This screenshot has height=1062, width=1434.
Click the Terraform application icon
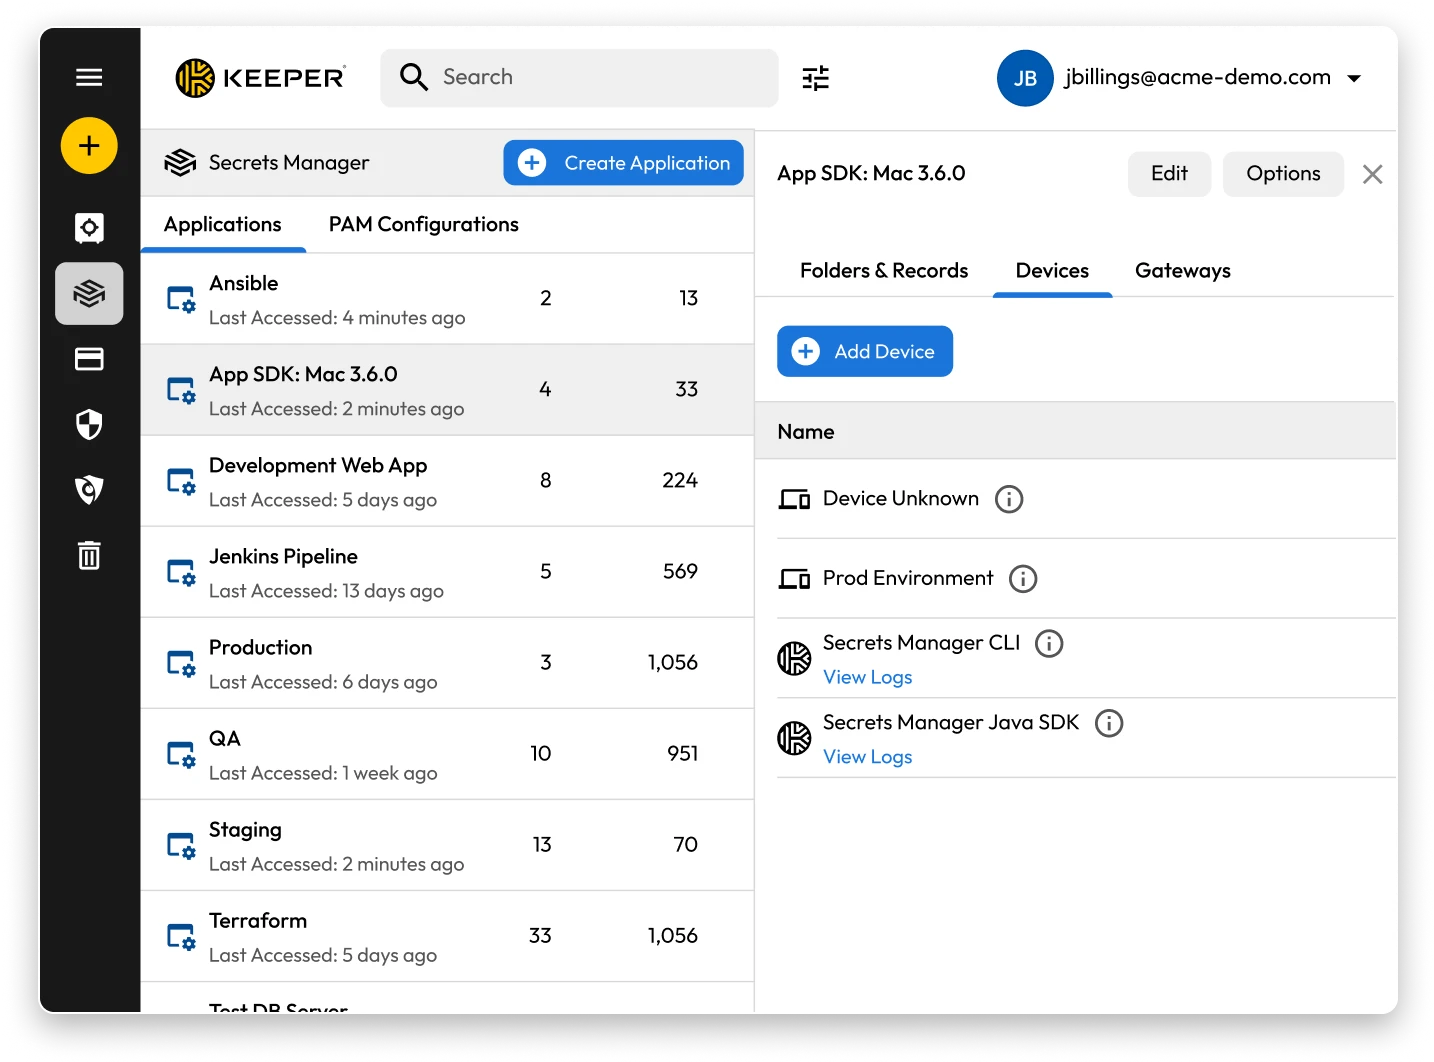(181, 936)
